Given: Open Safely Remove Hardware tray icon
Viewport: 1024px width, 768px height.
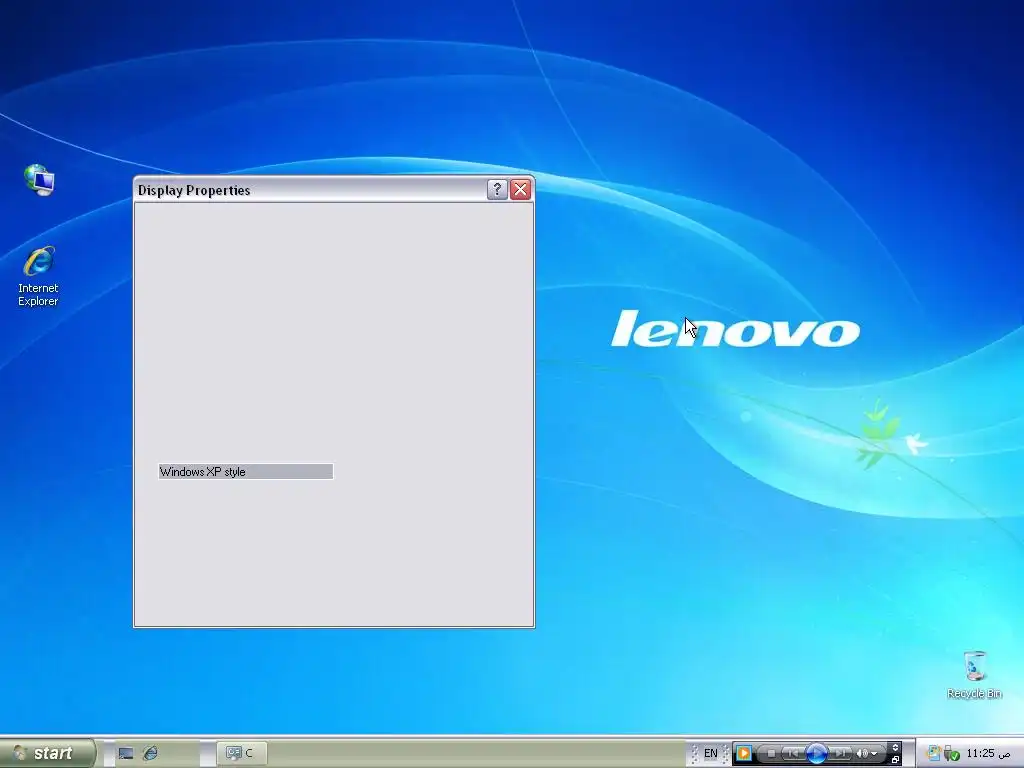Looking at the screenshot, I should pos(951,754).
